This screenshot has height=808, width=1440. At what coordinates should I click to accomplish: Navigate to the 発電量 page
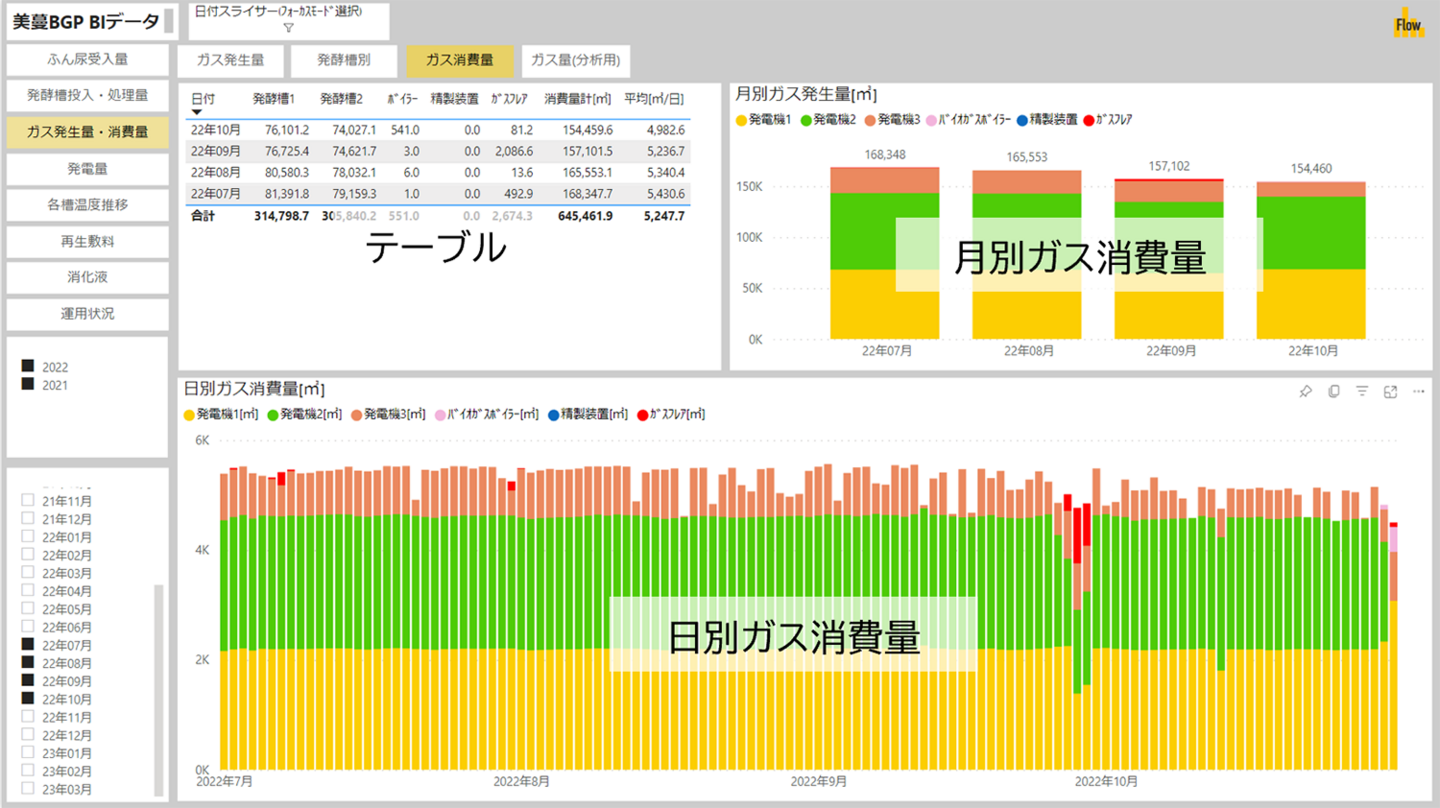coord(87,169)
